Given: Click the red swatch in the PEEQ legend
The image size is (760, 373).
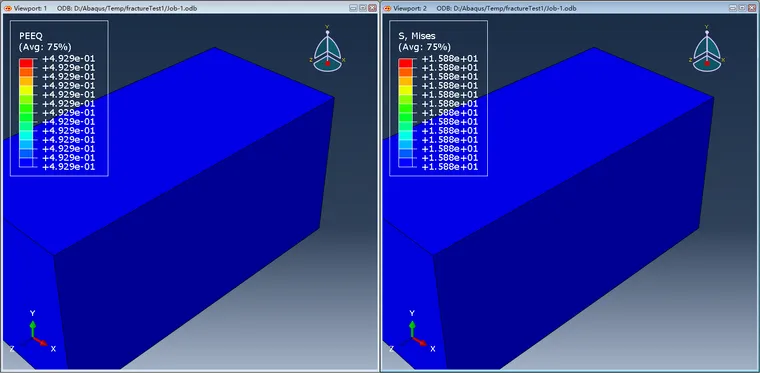Looking at the screenshot, I should tap(26, 63).
